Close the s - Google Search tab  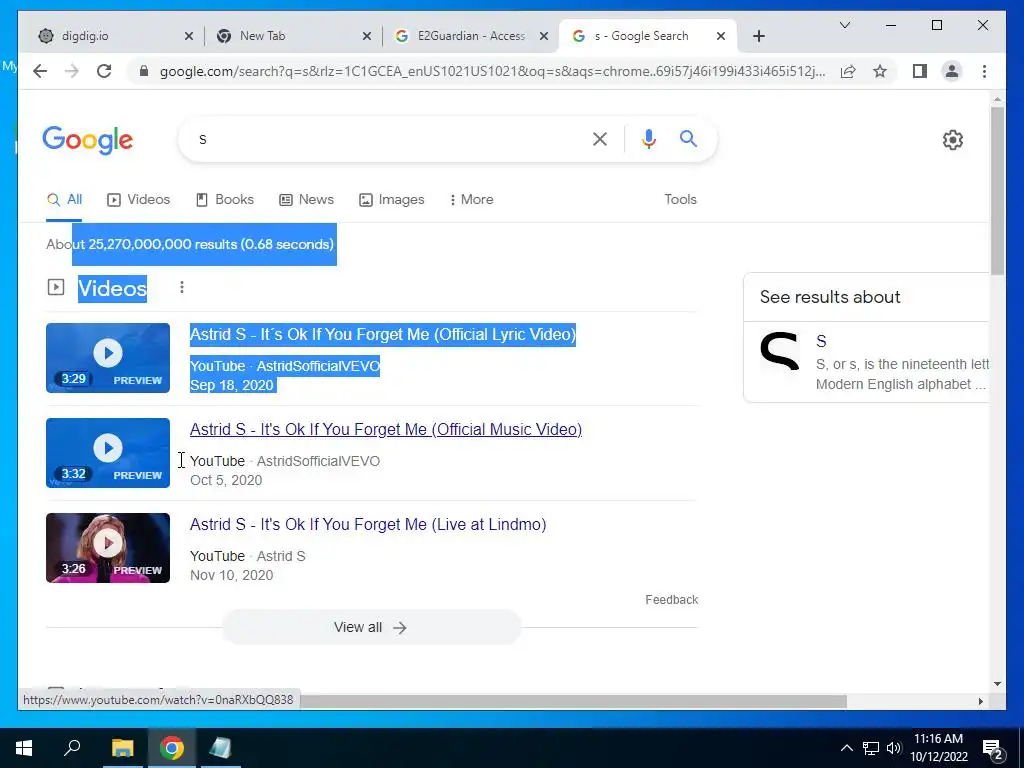point(721,37)
